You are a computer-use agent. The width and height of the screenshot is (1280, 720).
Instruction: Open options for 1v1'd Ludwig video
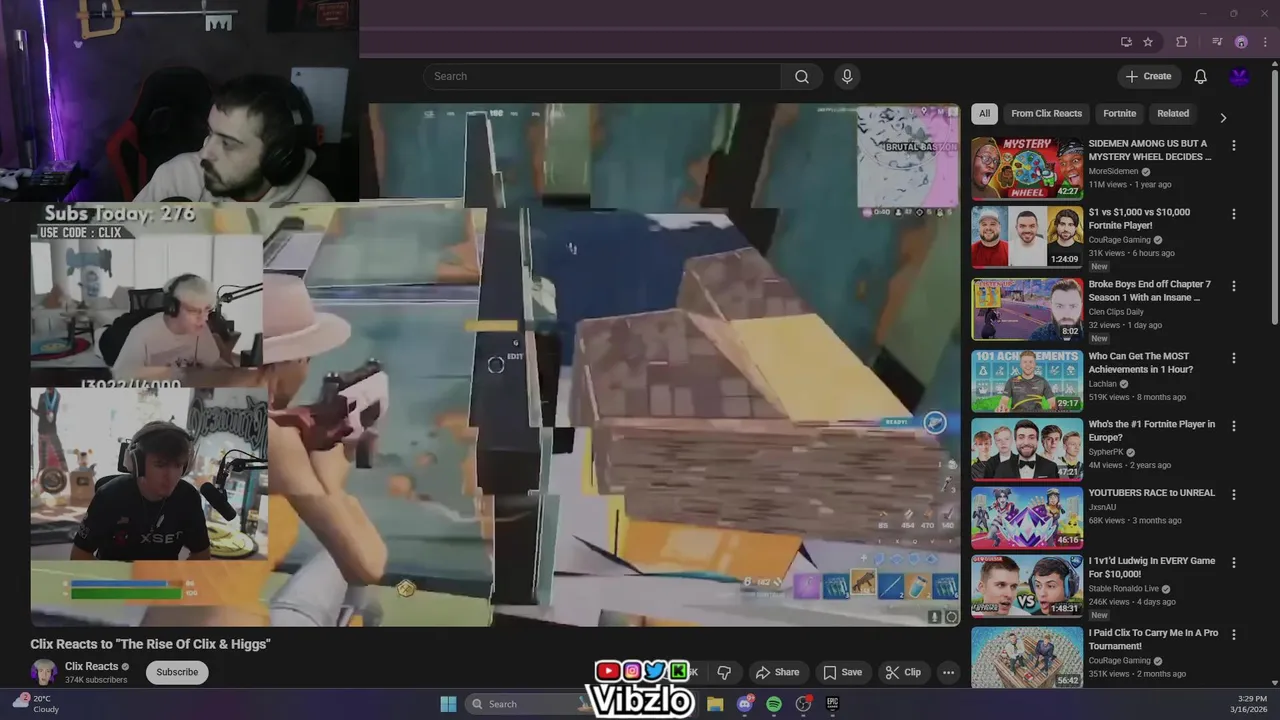tap(1233, 562)
